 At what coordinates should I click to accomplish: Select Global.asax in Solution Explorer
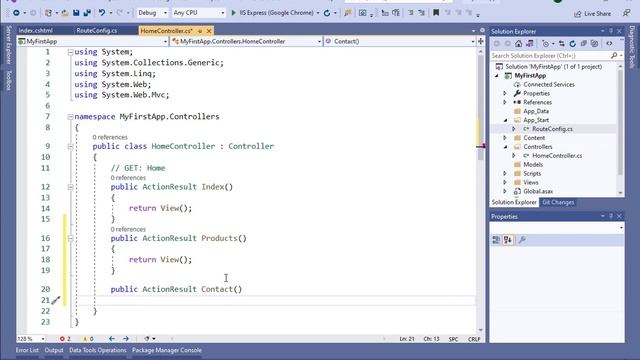point(538,191)
